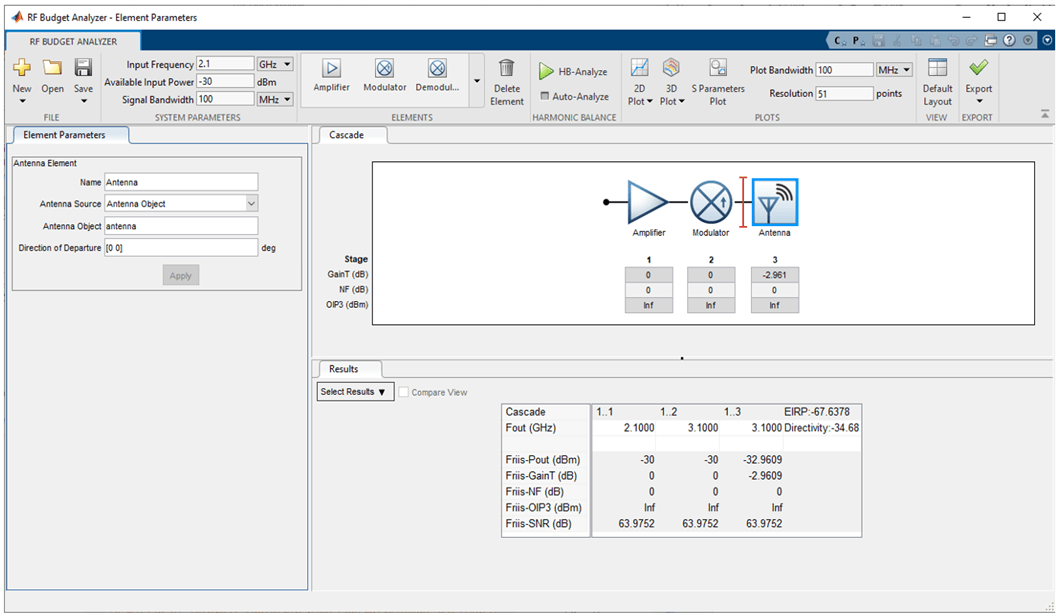The image size is (1056, 616).
Task: Open the Select Results dropdown
Action: pos(355,392)
